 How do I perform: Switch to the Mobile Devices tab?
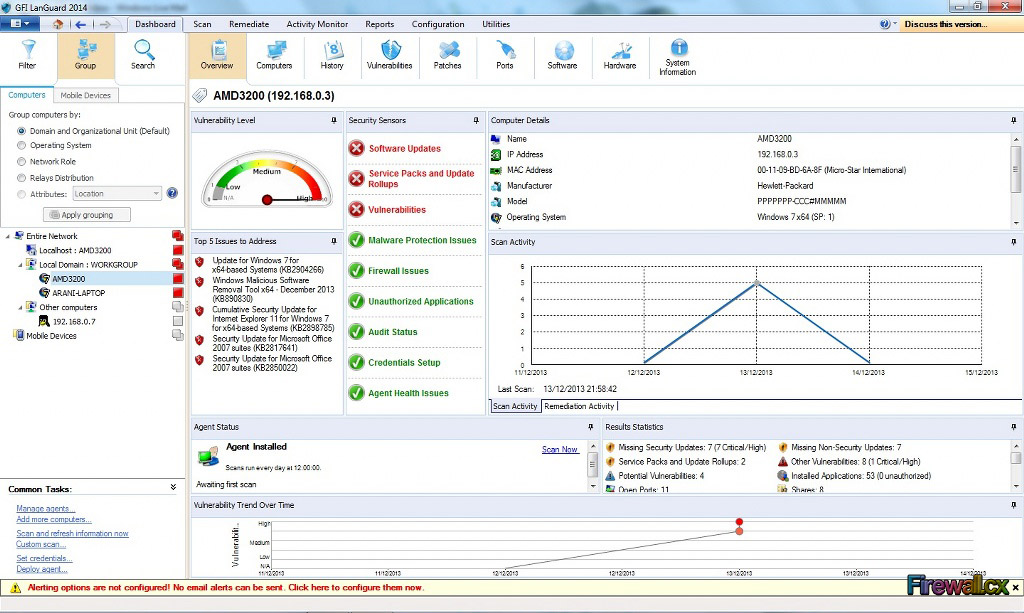(86, 95)
